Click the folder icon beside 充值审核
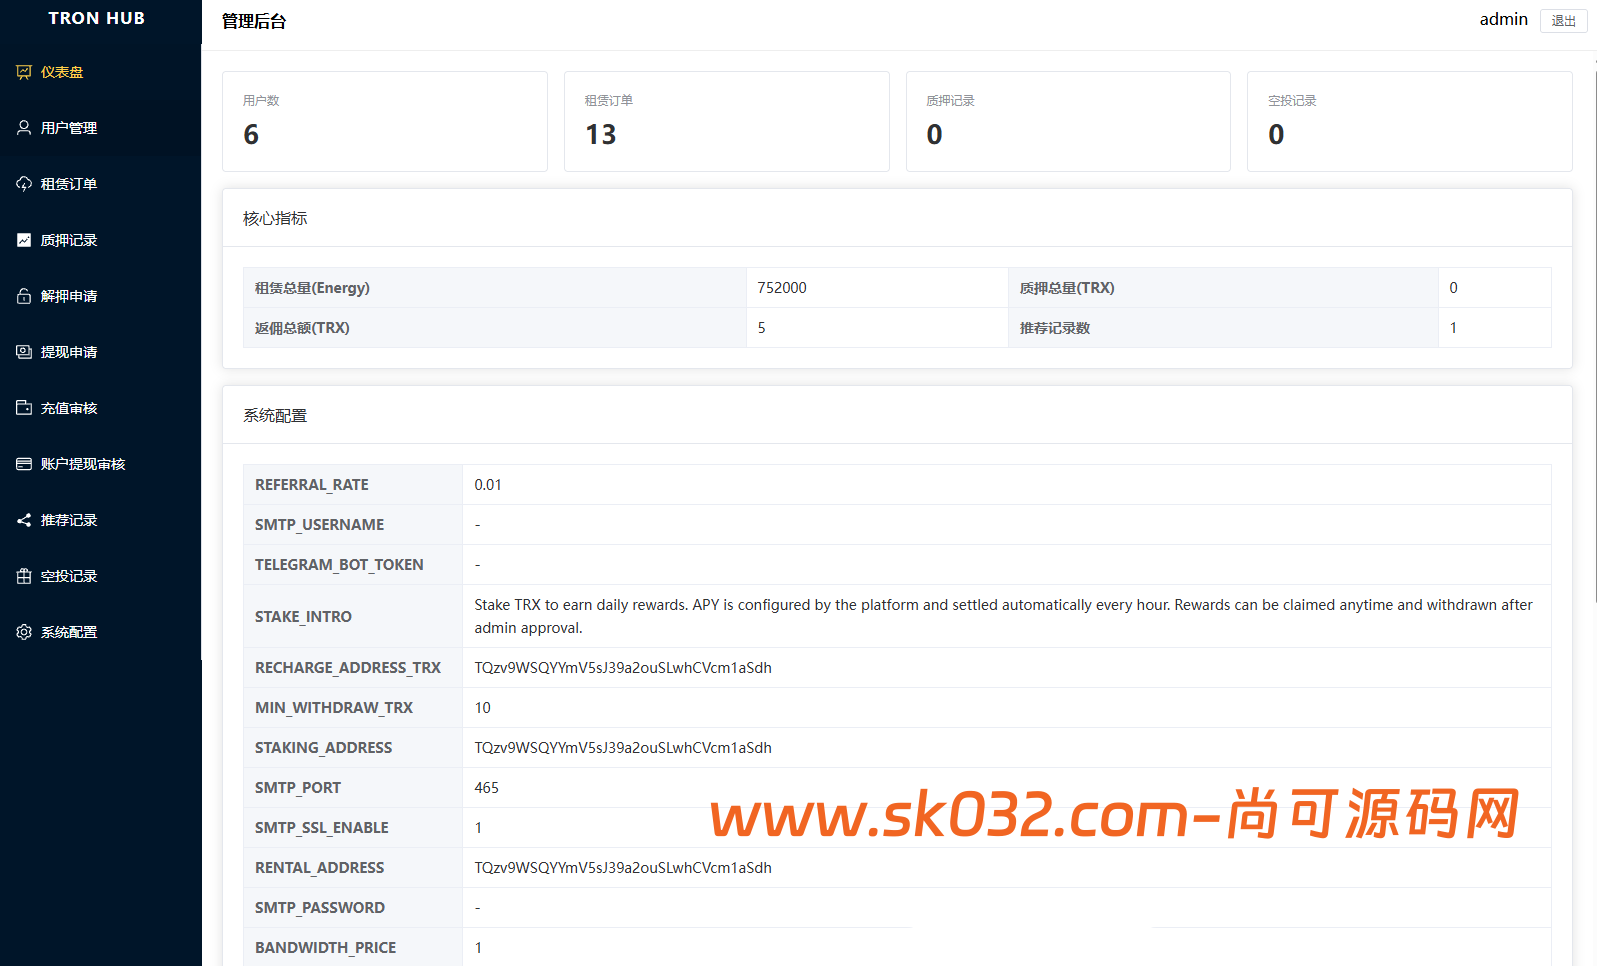1597x966 pixels. click(x=24, y=408)
